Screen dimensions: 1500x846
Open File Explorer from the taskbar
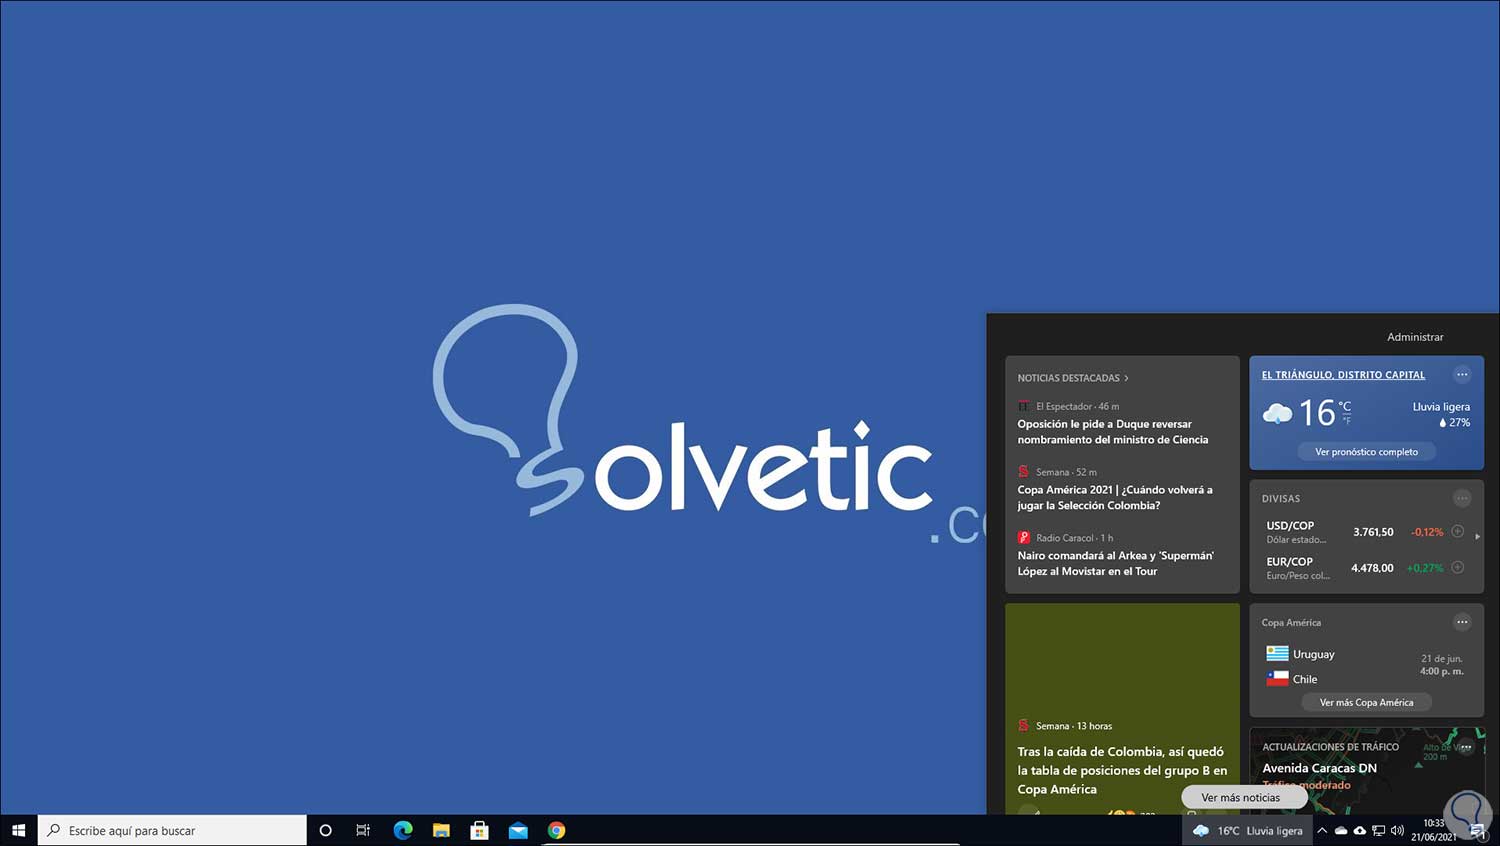pyautogui.click(x=441, y=830)
